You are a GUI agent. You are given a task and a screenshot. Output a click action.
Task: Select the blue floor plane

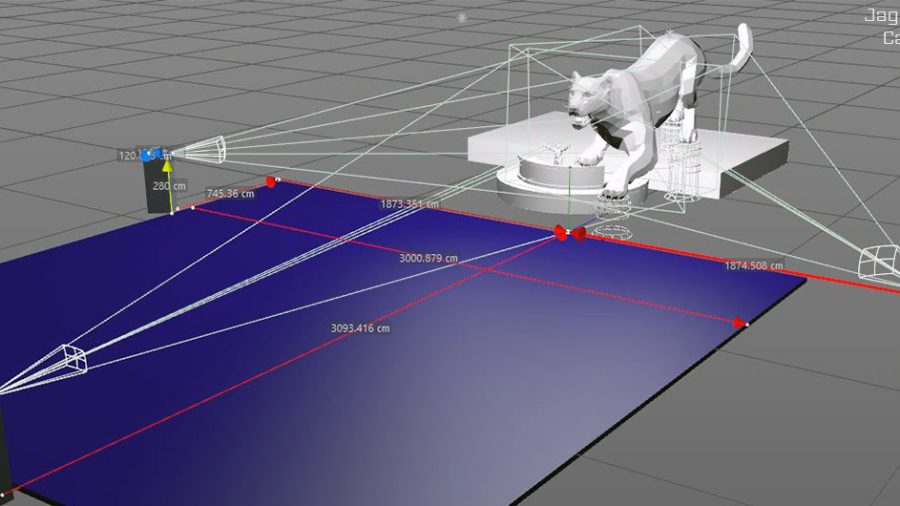(400, 380)
